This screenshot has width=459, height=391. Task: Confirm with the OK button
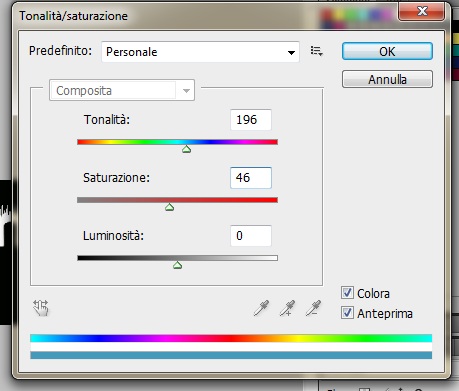pyautogui.click(x=387, y=51)
